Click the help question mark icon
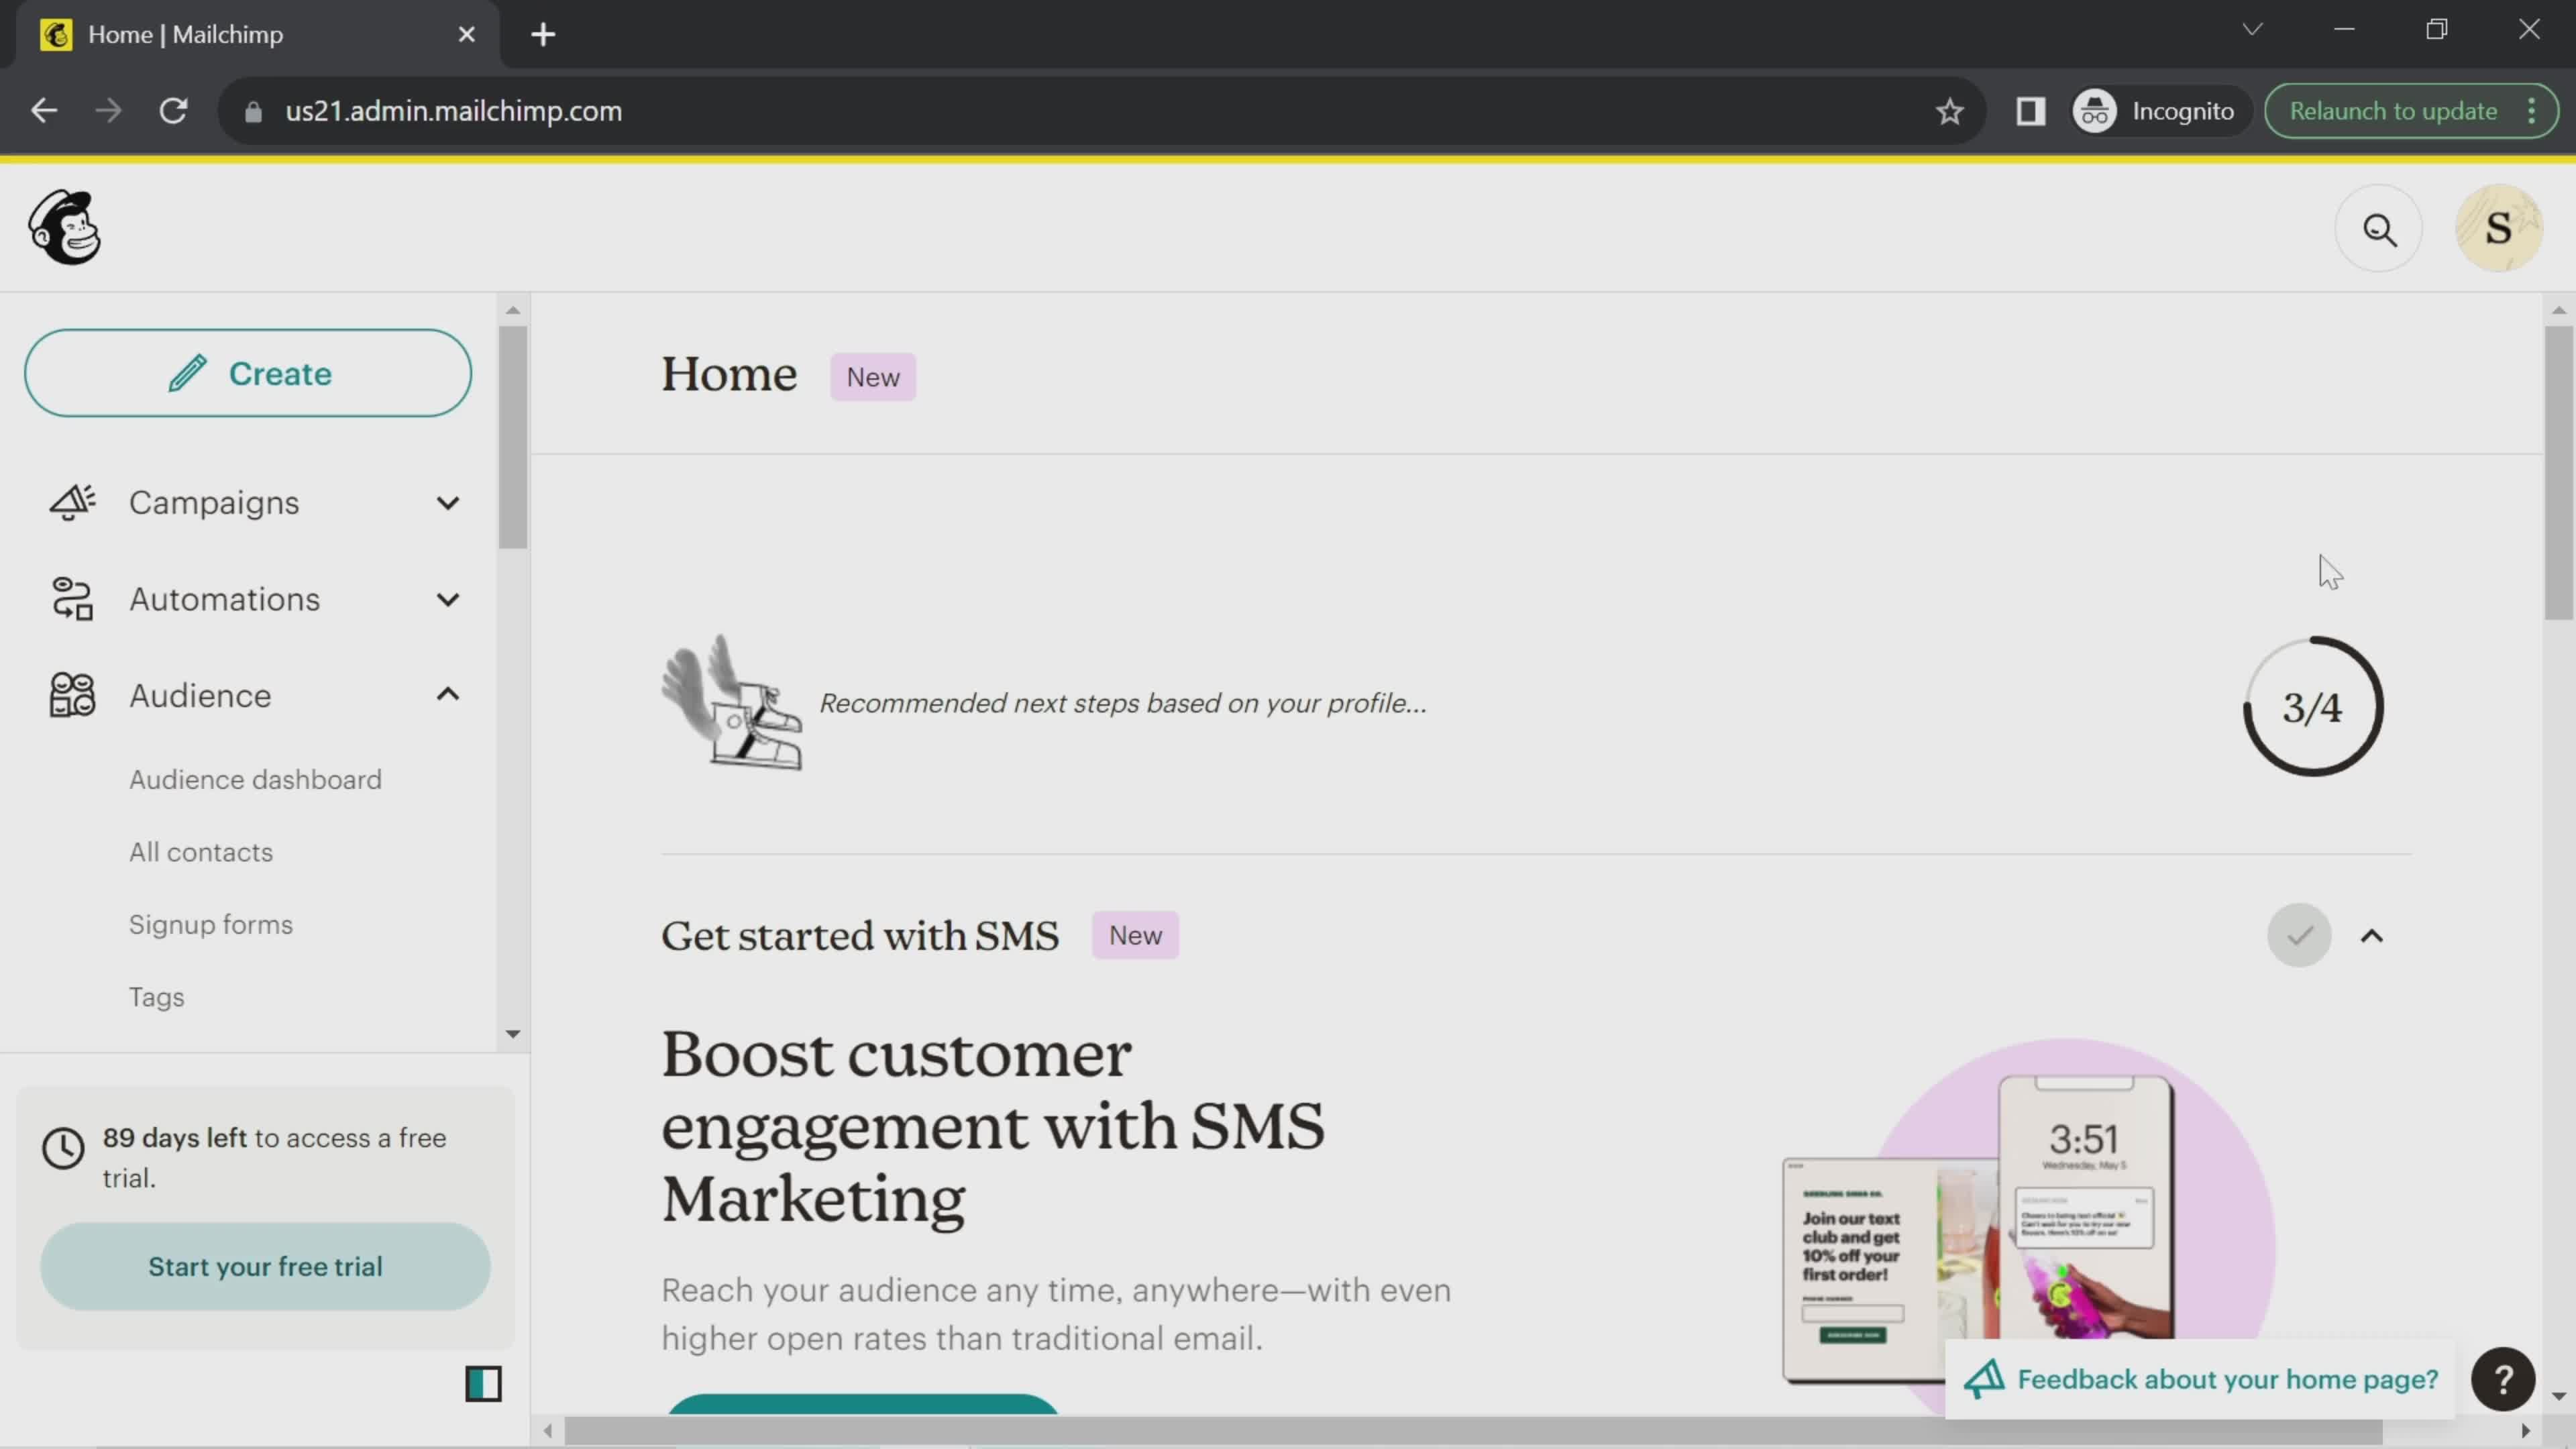This screenshot has height=1449, width=2576. tap(2509, 1380)
